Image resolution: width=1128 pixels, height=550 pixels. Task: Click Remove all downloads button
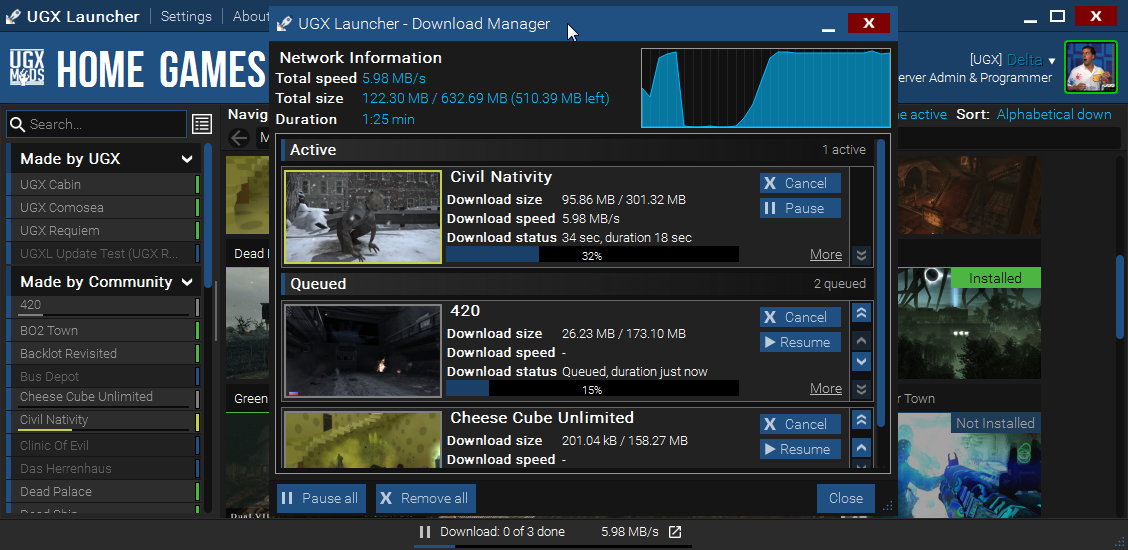426,498
